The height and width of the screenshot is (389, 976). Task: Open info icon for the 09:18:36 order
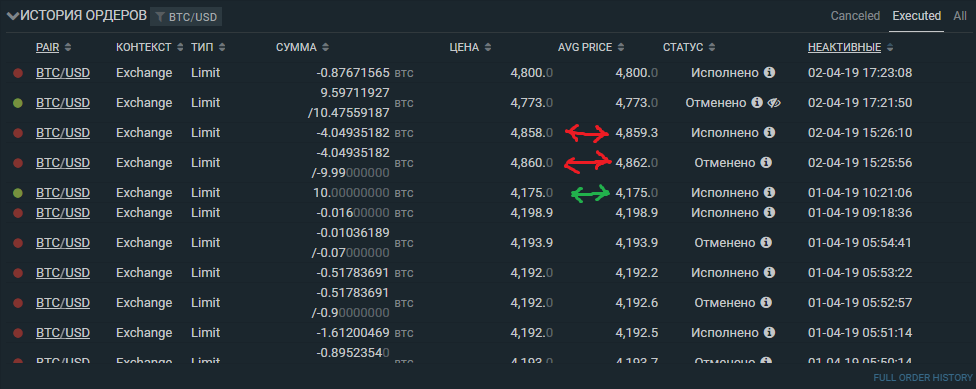click(769, 212)
